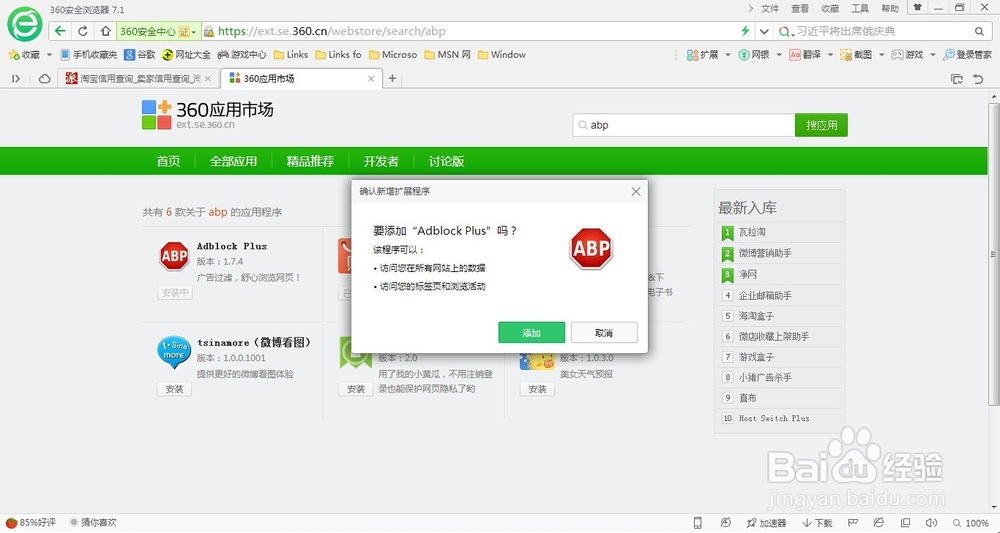Click the 取消 button in dialog
This screenshot has width=1000, height=533.
tap(604, 332)
